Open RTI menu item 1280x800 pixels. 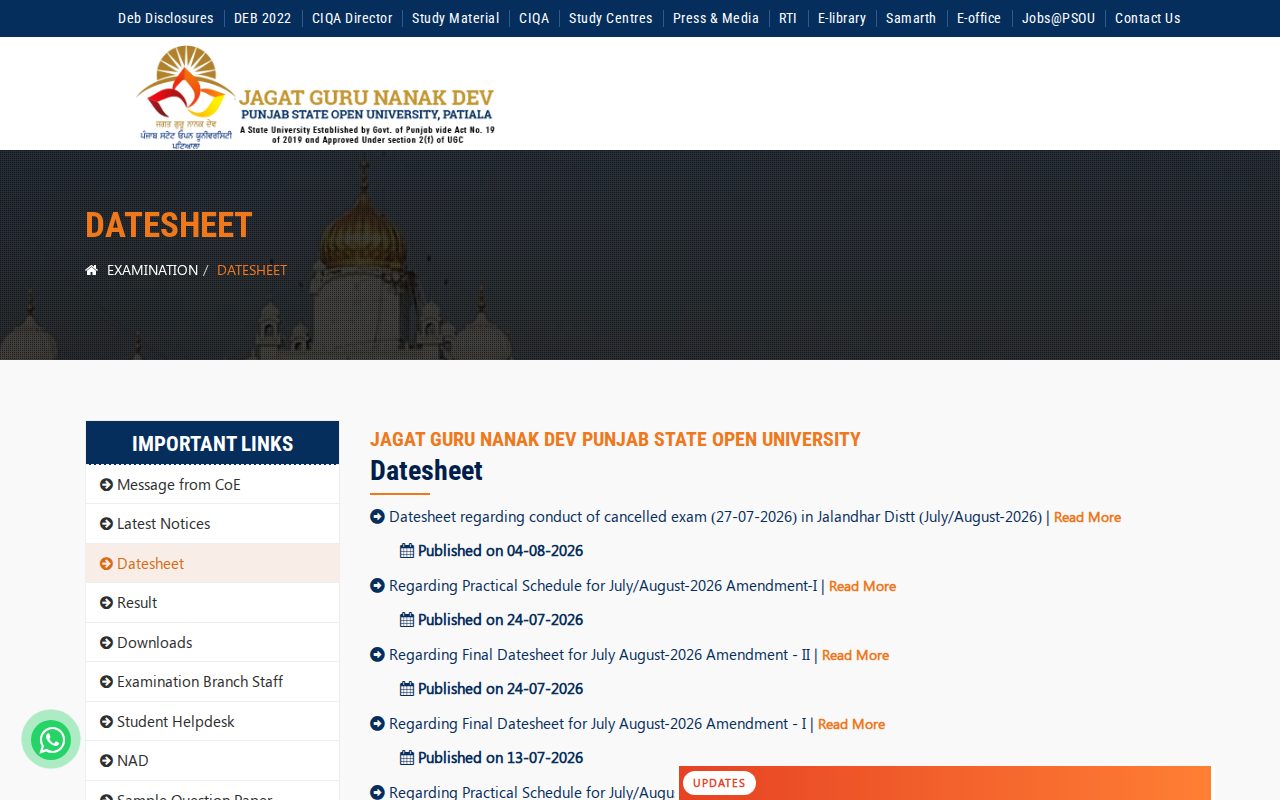[x=788, y=18]
